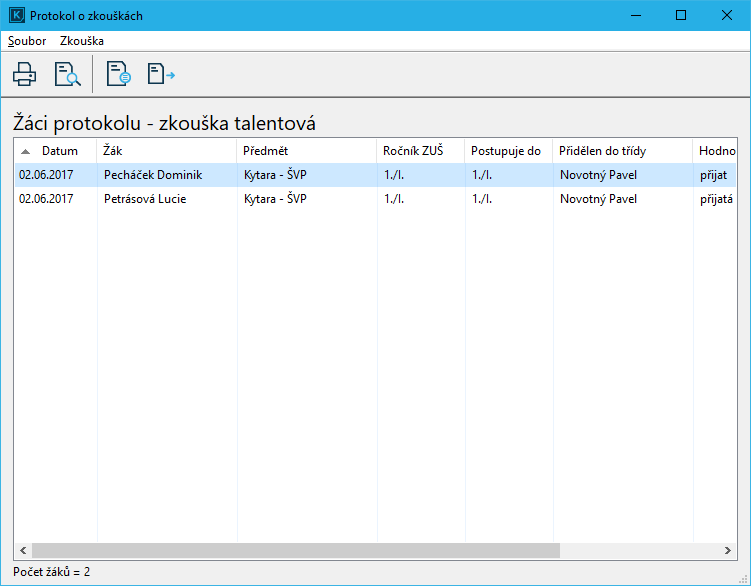This screenshot has width=751, height=586.
Task: Open the Zkouška menu
Action: click(x=82, y=41)
